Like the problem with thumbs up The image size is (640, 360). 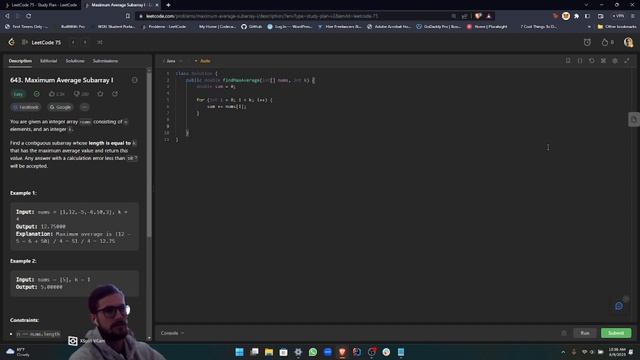57,94
